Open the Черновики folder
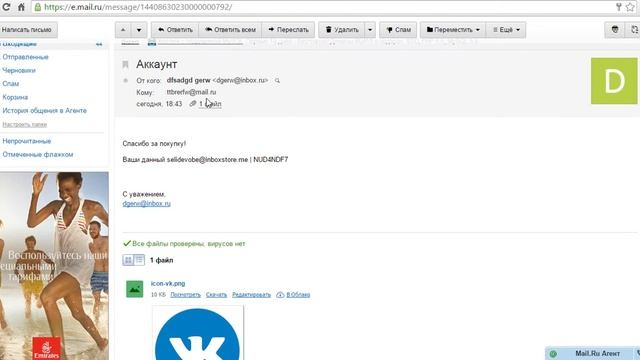This screenshot has width=640, height=360. [19, 71]
